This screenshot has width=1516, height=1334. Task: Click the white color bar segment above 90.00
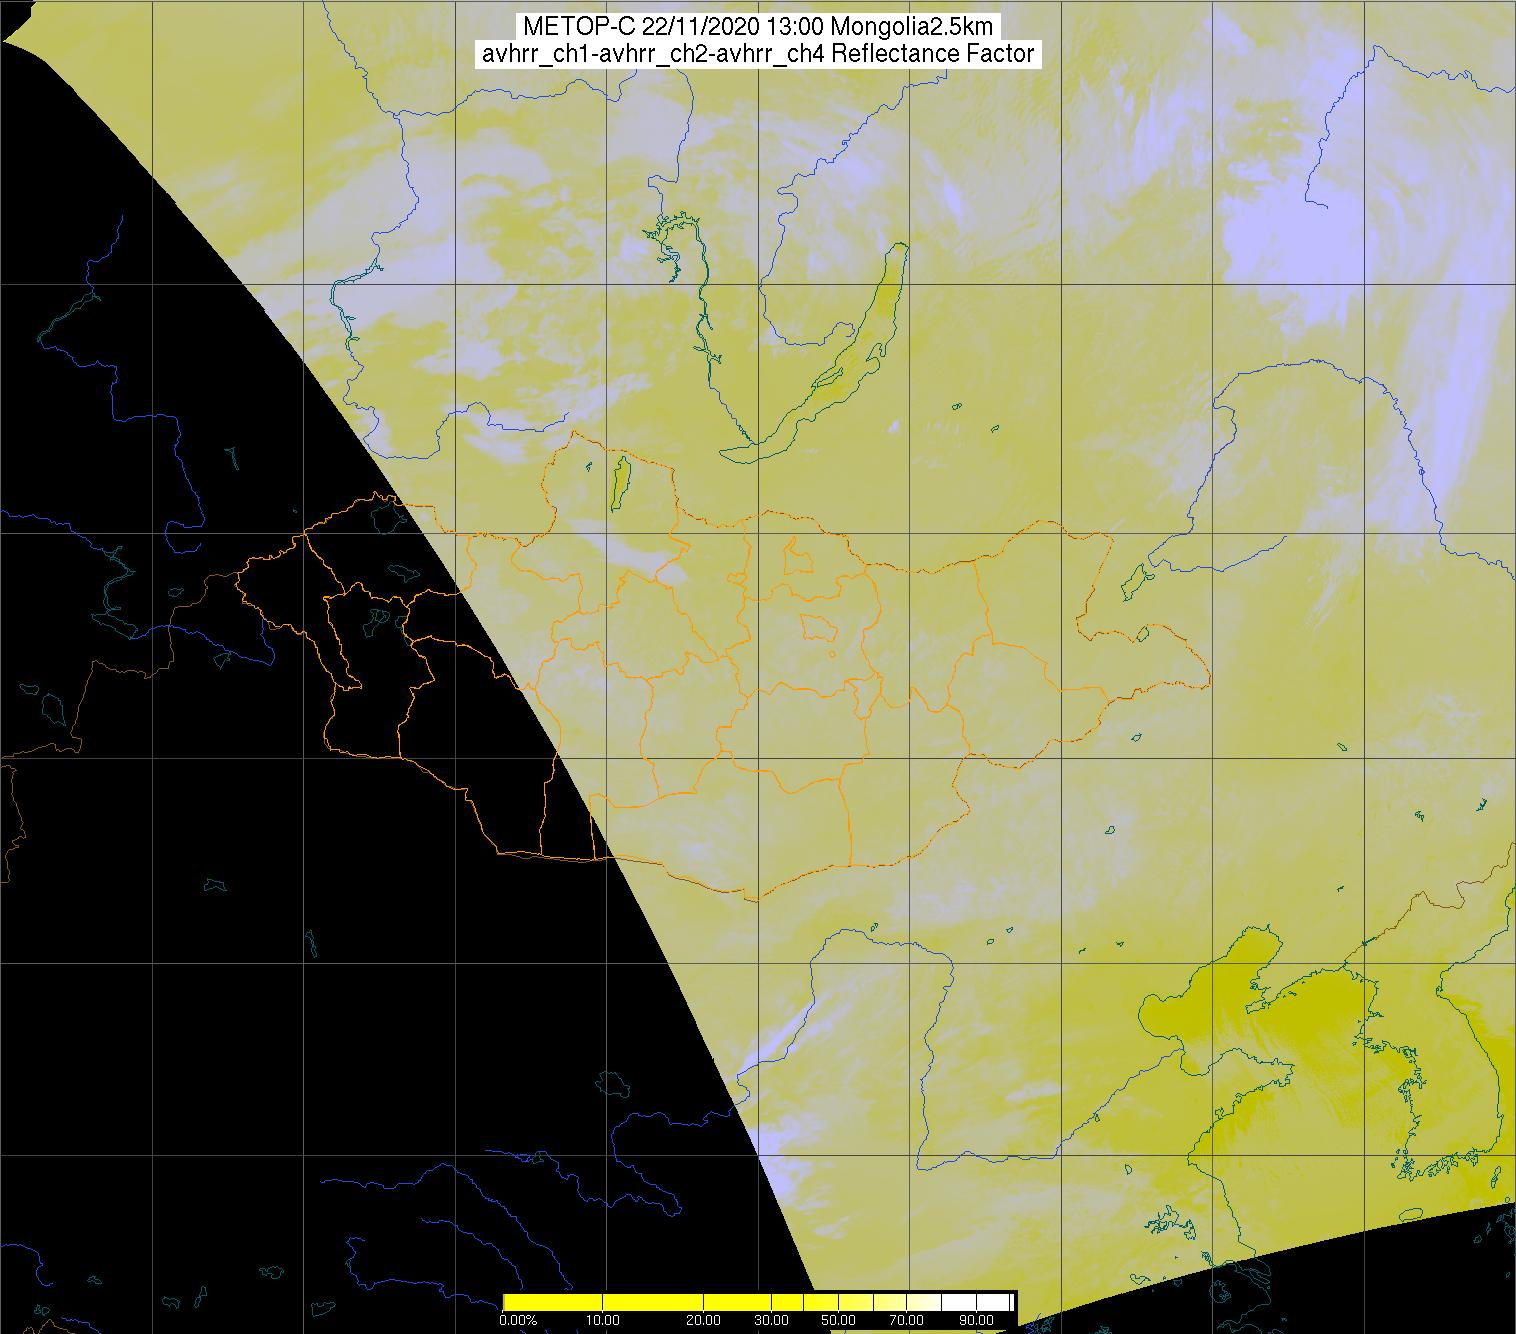993,1302
